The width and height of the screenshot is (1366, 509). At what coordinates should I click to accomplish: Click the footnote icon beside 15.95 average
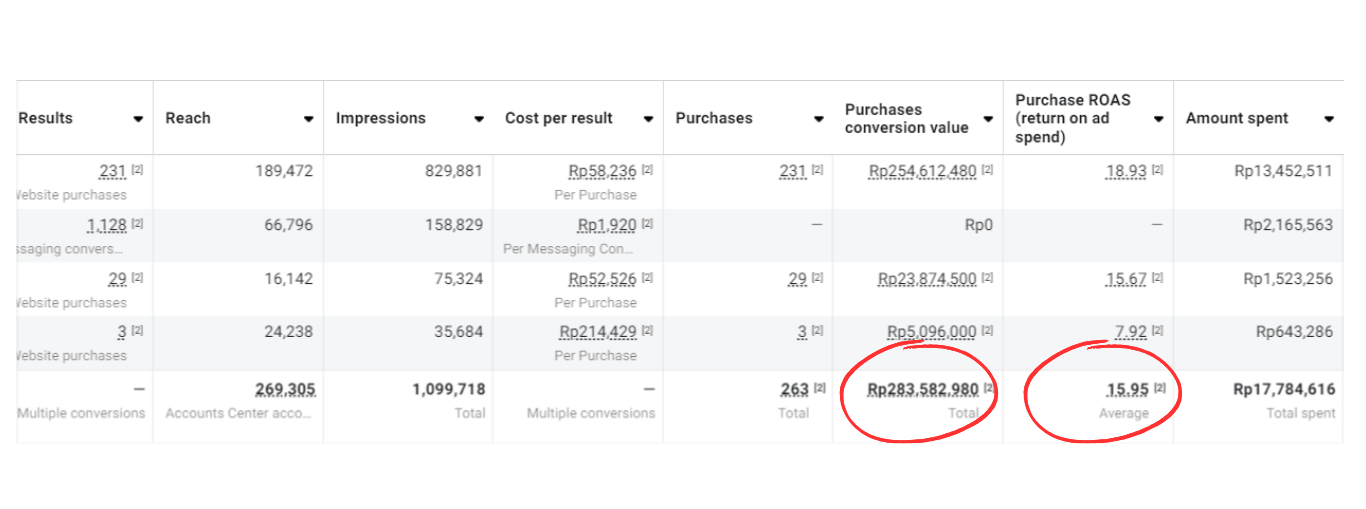point(1160,388)
